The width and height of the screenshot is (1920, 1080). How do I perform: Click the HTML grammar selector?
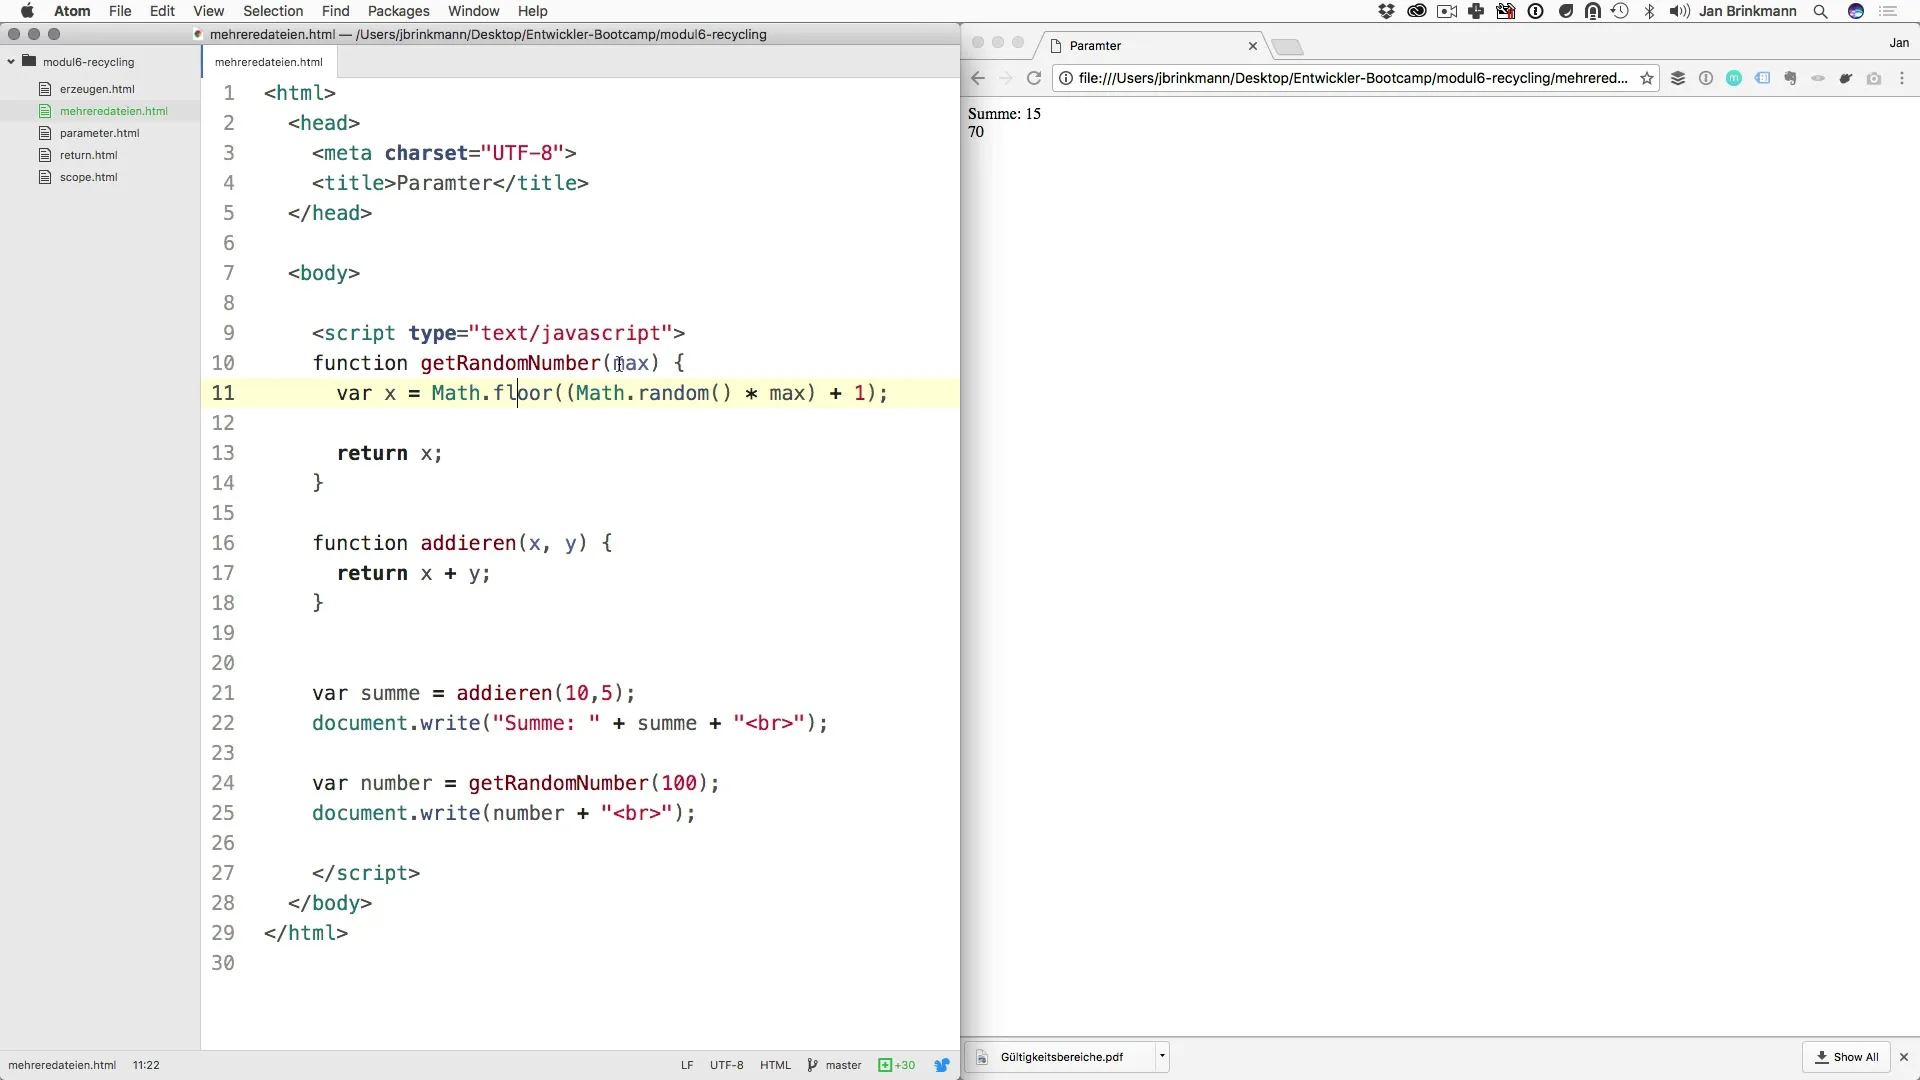click(x=775, y=1065)
